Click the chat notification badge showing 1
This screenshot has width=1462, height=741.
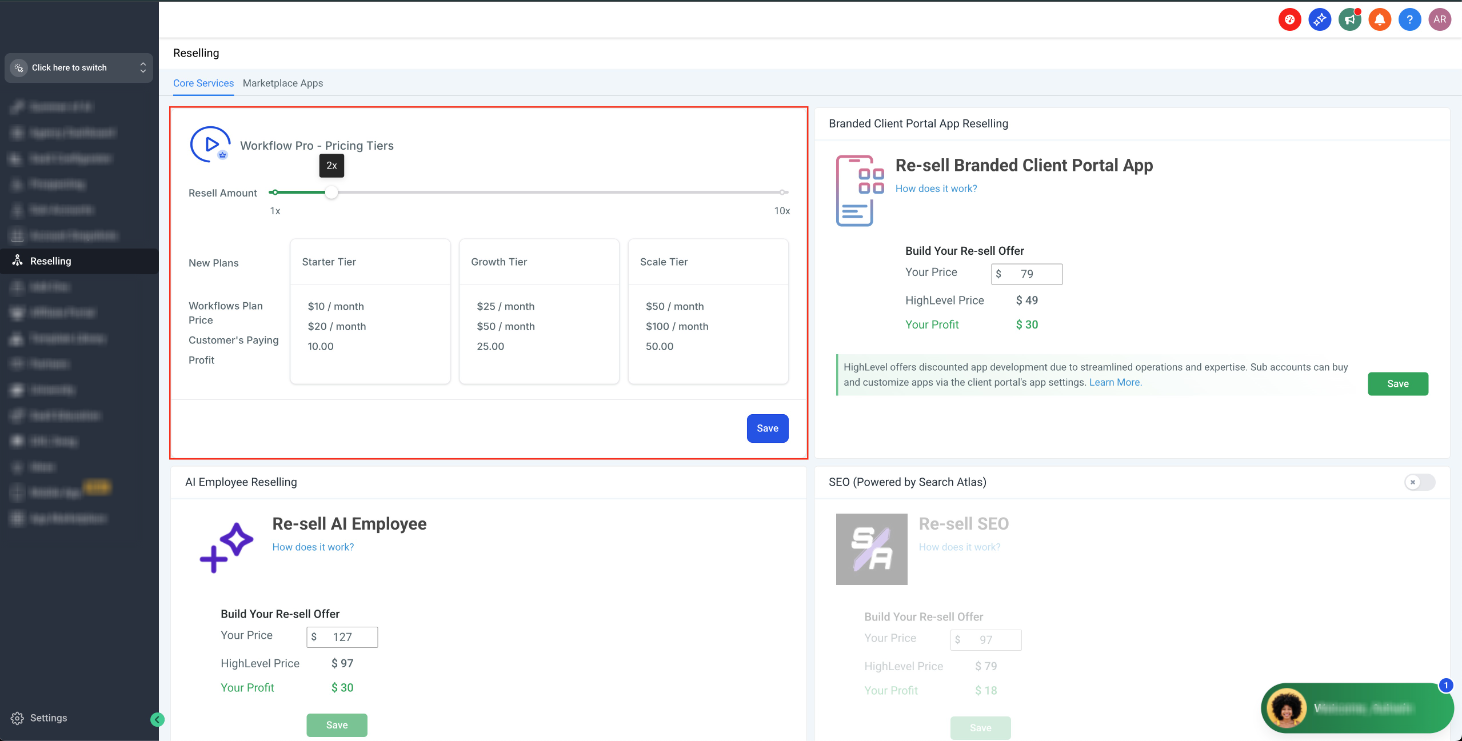(x=1445, y=686)
